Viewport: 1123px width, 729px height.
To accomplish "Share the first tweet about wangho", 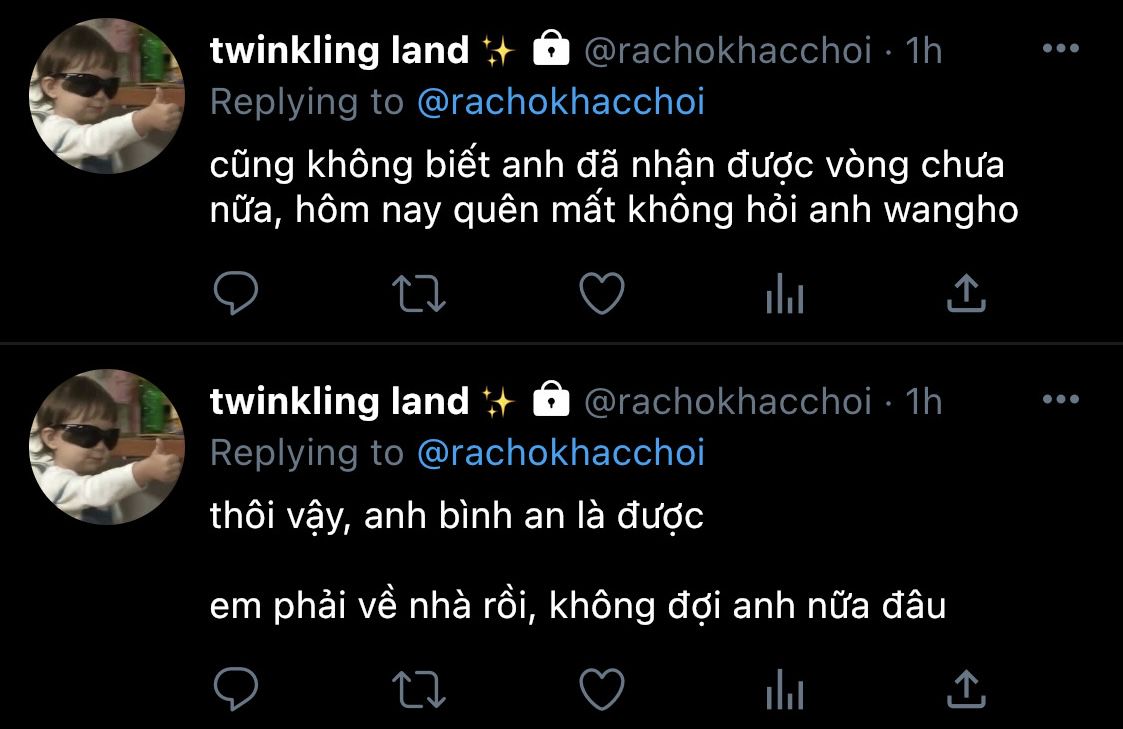I will tap(966, 294).
